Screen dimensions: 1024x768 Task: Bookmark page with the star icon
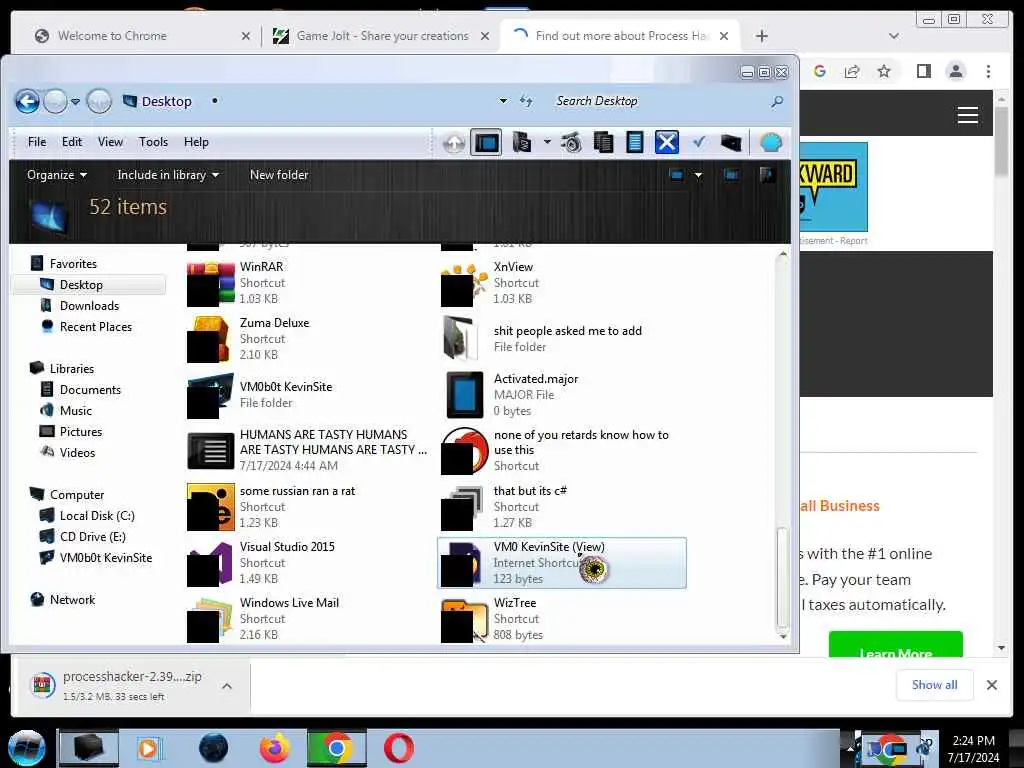click(884, 71)
